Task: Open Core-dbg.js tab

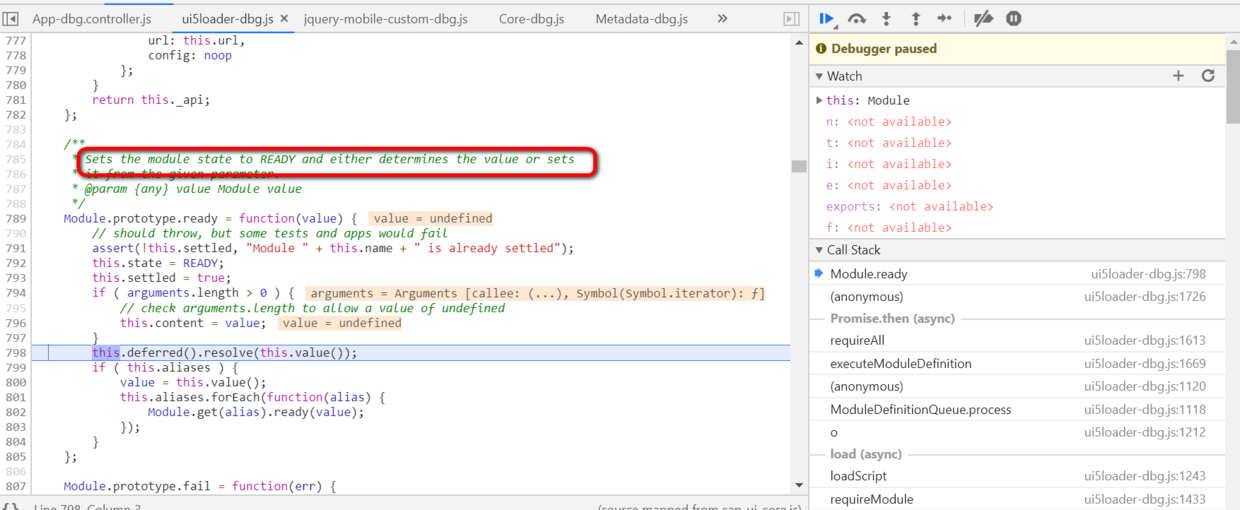Action: tap(531, 19)
